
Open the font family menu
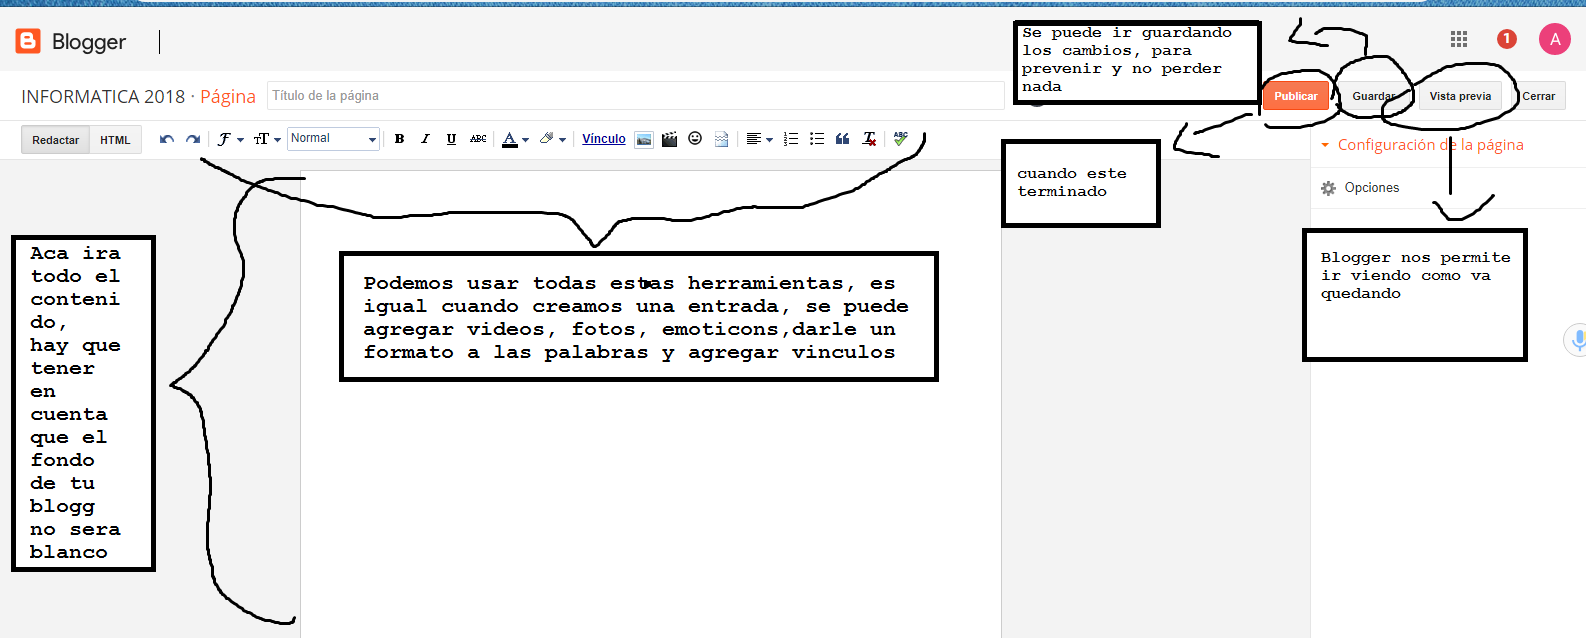pos(231,139)
